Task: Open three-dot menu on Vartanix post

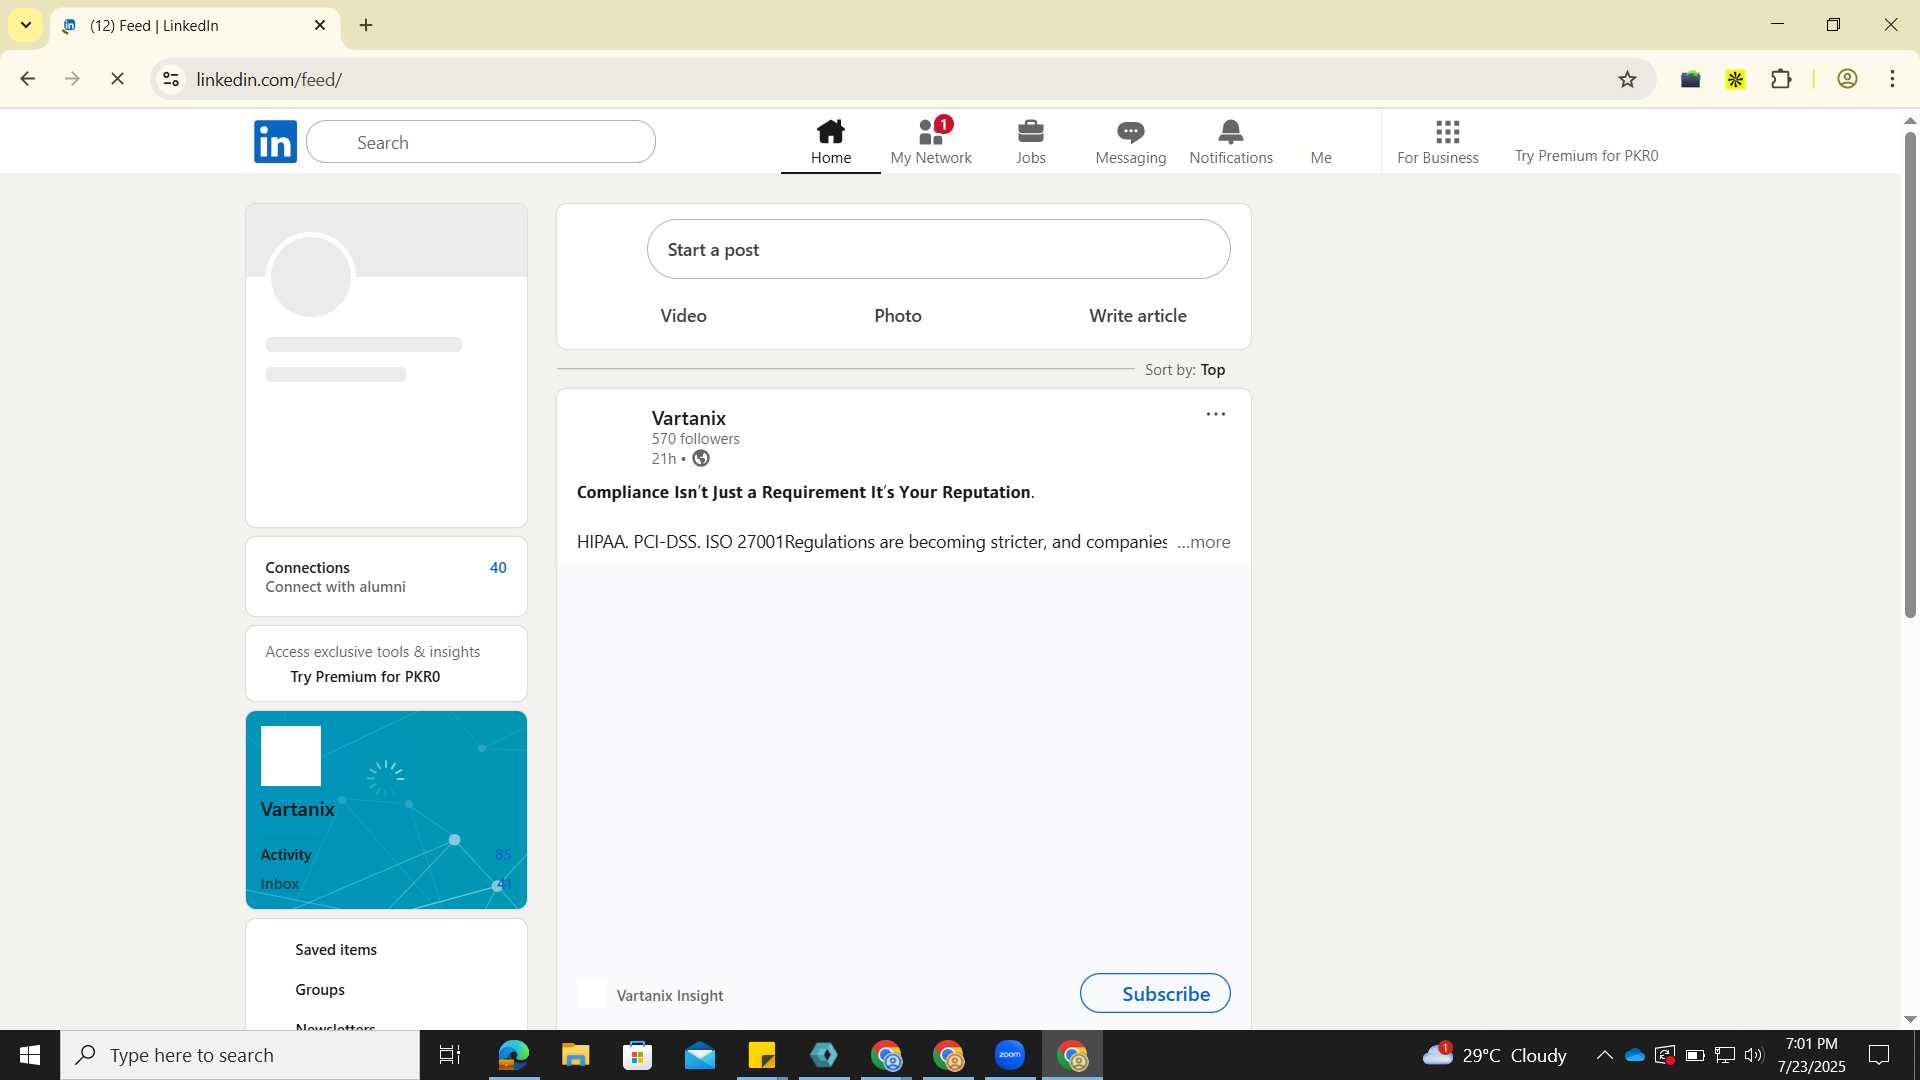Action: (x=1215, y=414)
